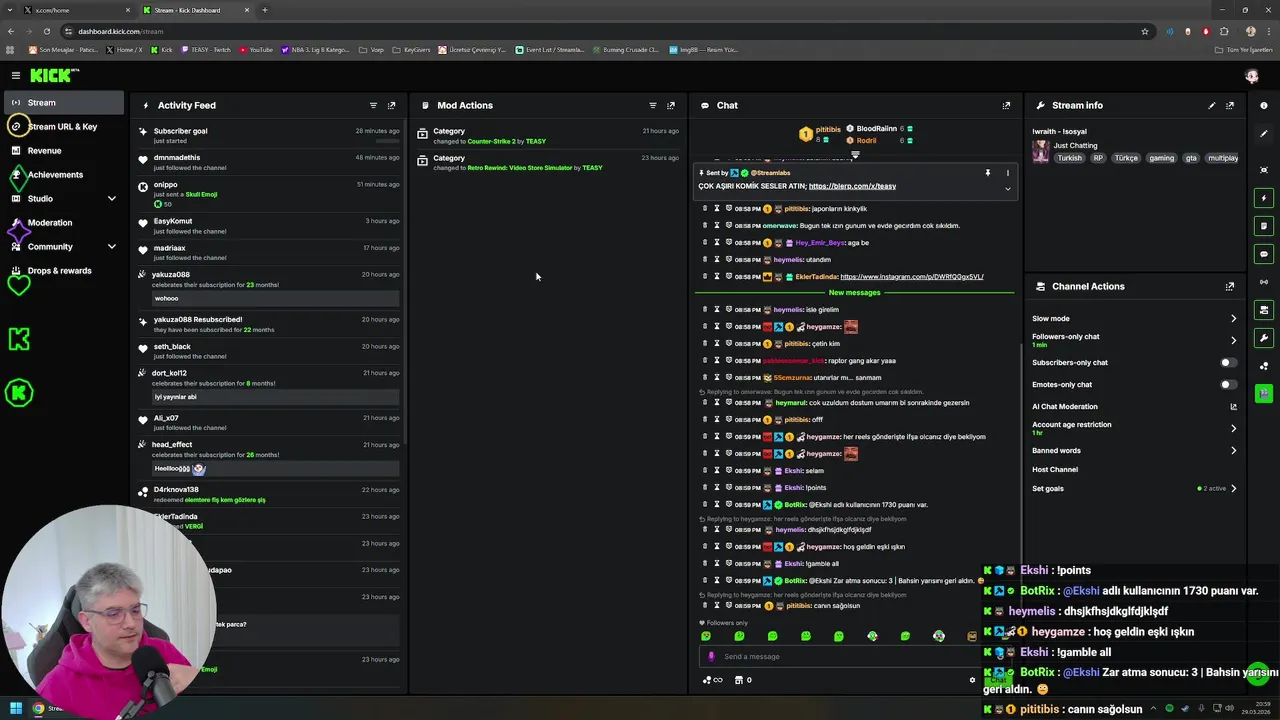
Task: Open the TEASY - Twitch bookmark
Action: tap(205, 50)
